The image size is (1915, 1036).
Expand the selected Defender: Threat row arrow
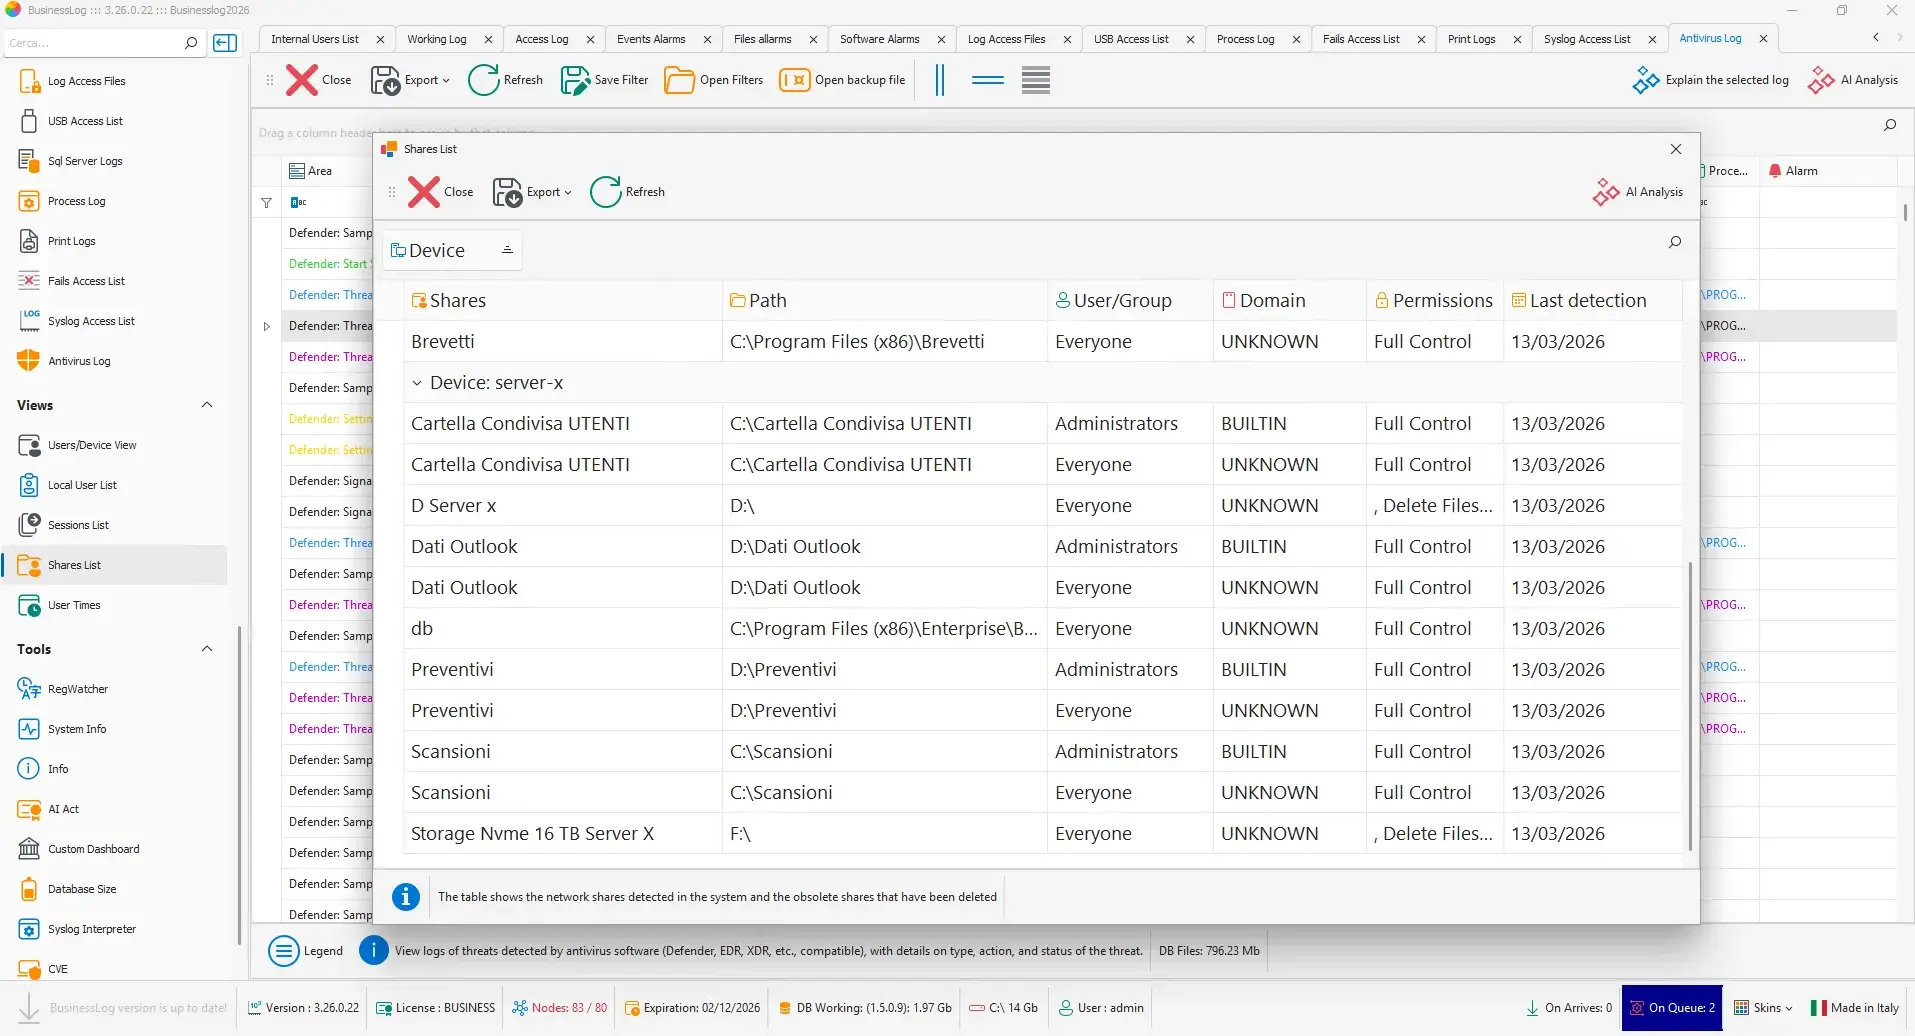pos(266,326)
